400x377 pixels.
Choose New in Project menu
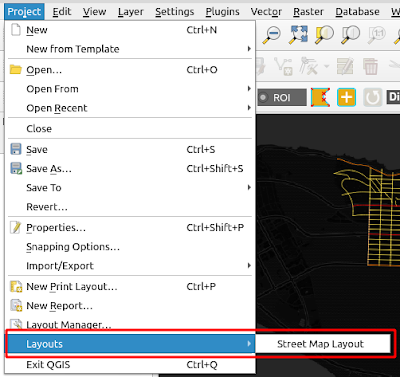(130, 30)
